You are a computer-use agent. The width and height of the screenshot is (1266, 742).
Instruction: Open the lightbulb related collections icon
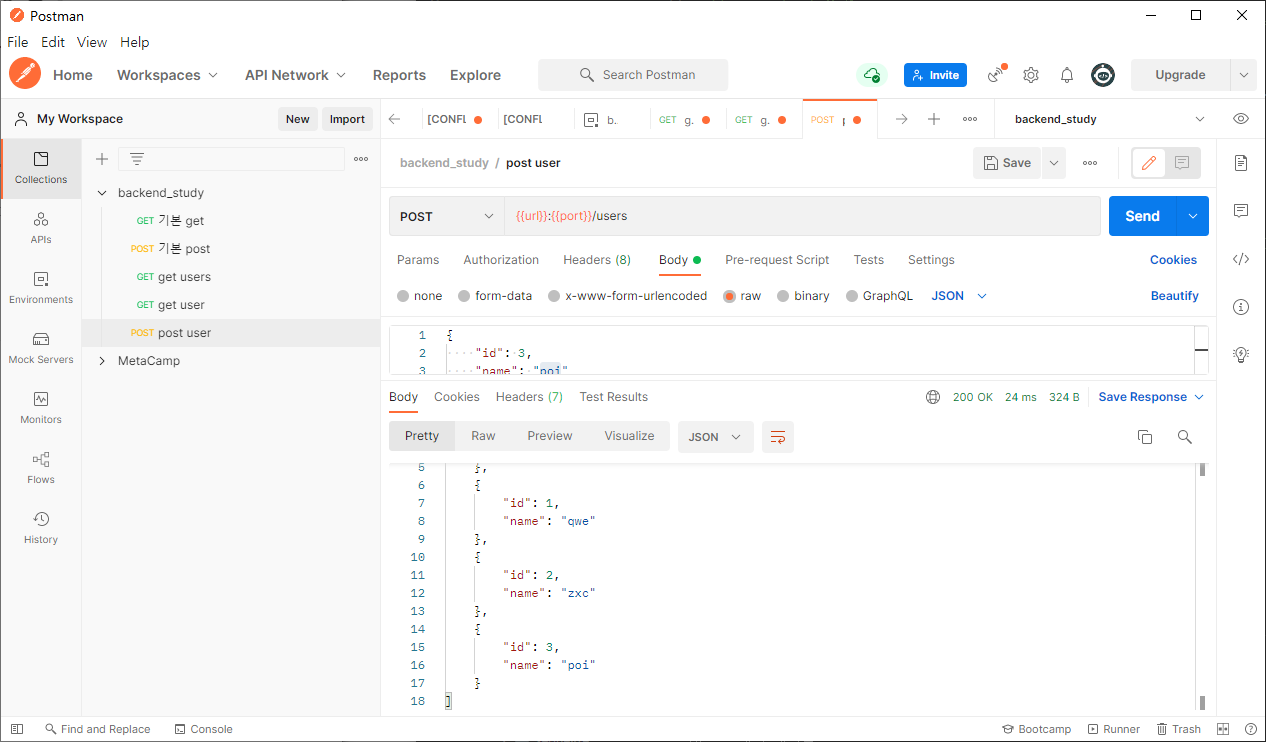coord(1241,354)
